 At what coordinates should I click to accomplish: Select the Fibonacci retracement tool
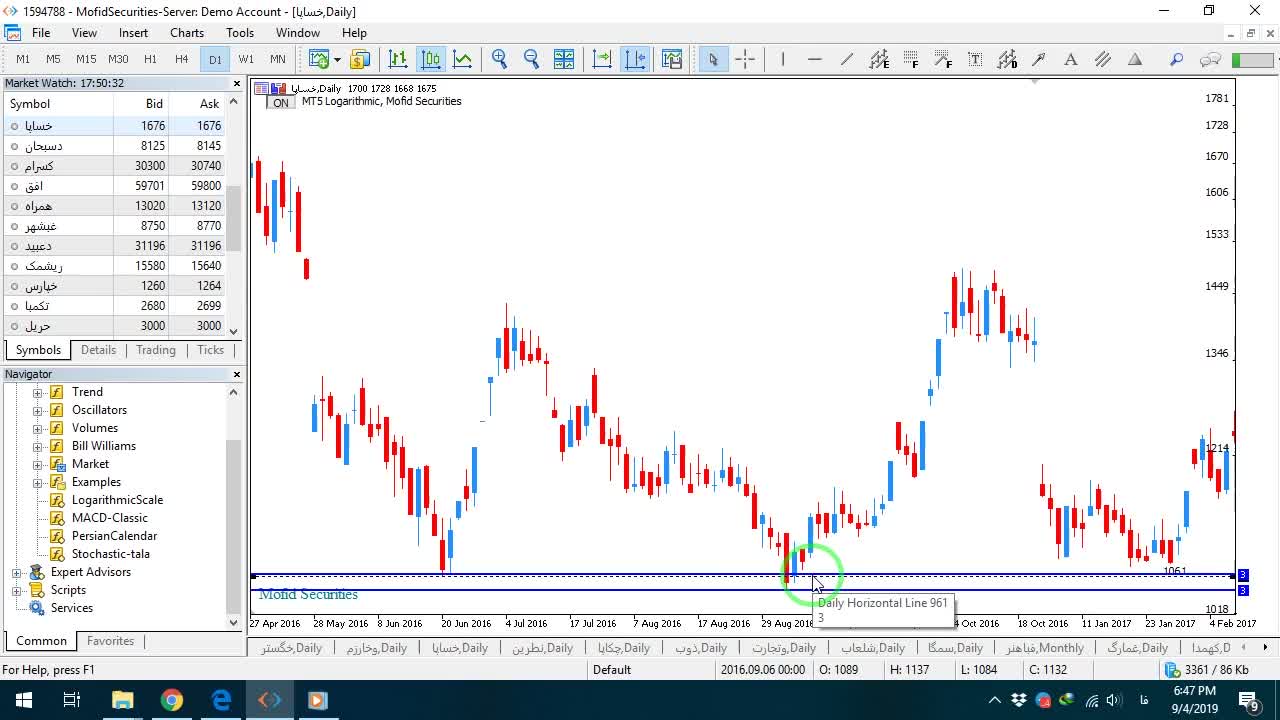911,59
